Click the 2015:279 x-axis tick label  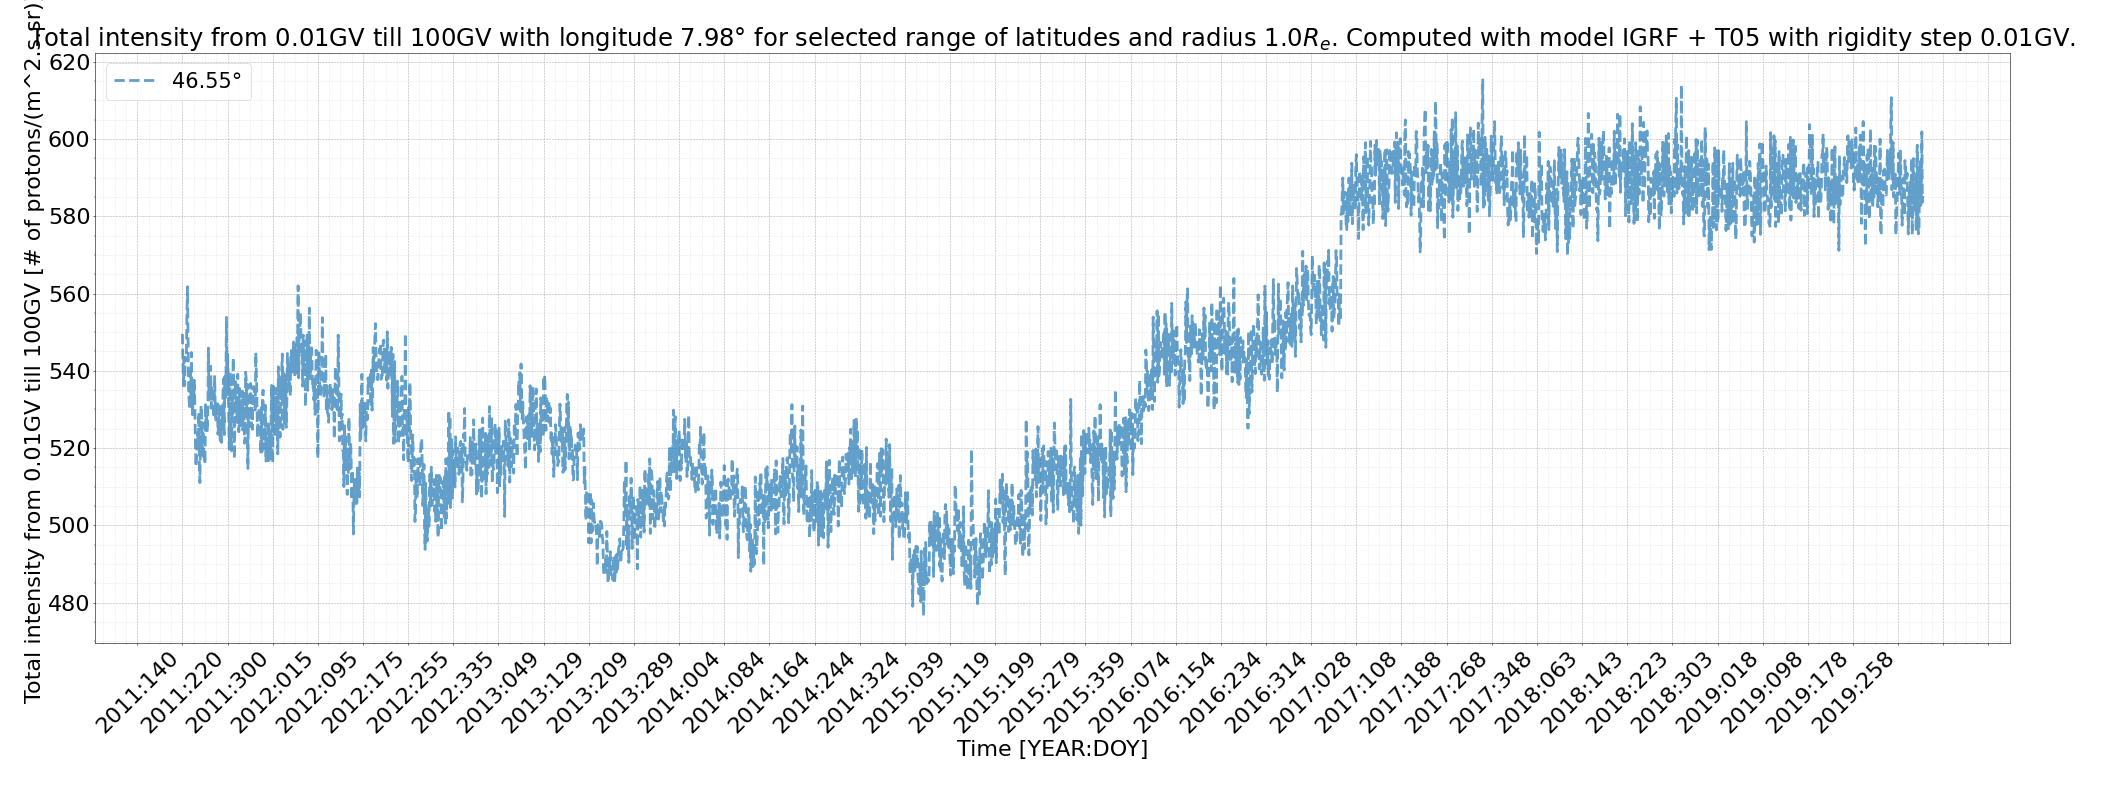pos(1041,691)
